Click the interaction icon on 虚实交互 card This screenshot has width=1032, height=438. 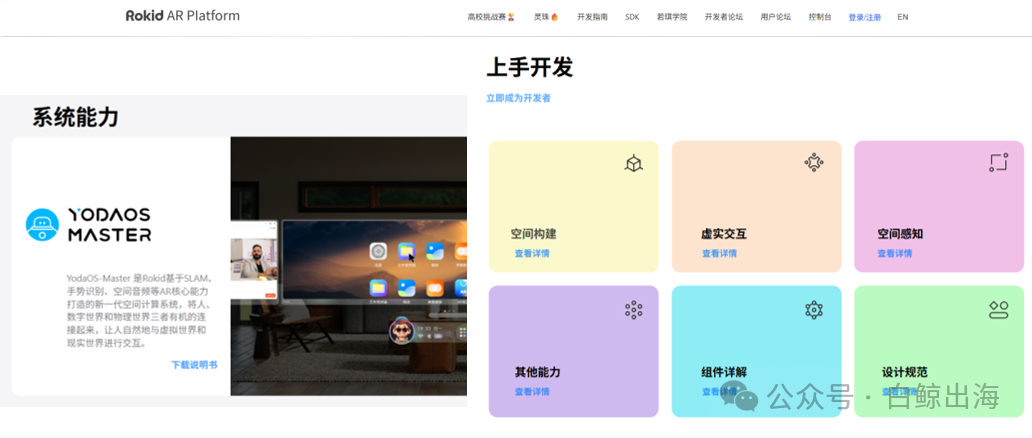[x=814, y=162]
